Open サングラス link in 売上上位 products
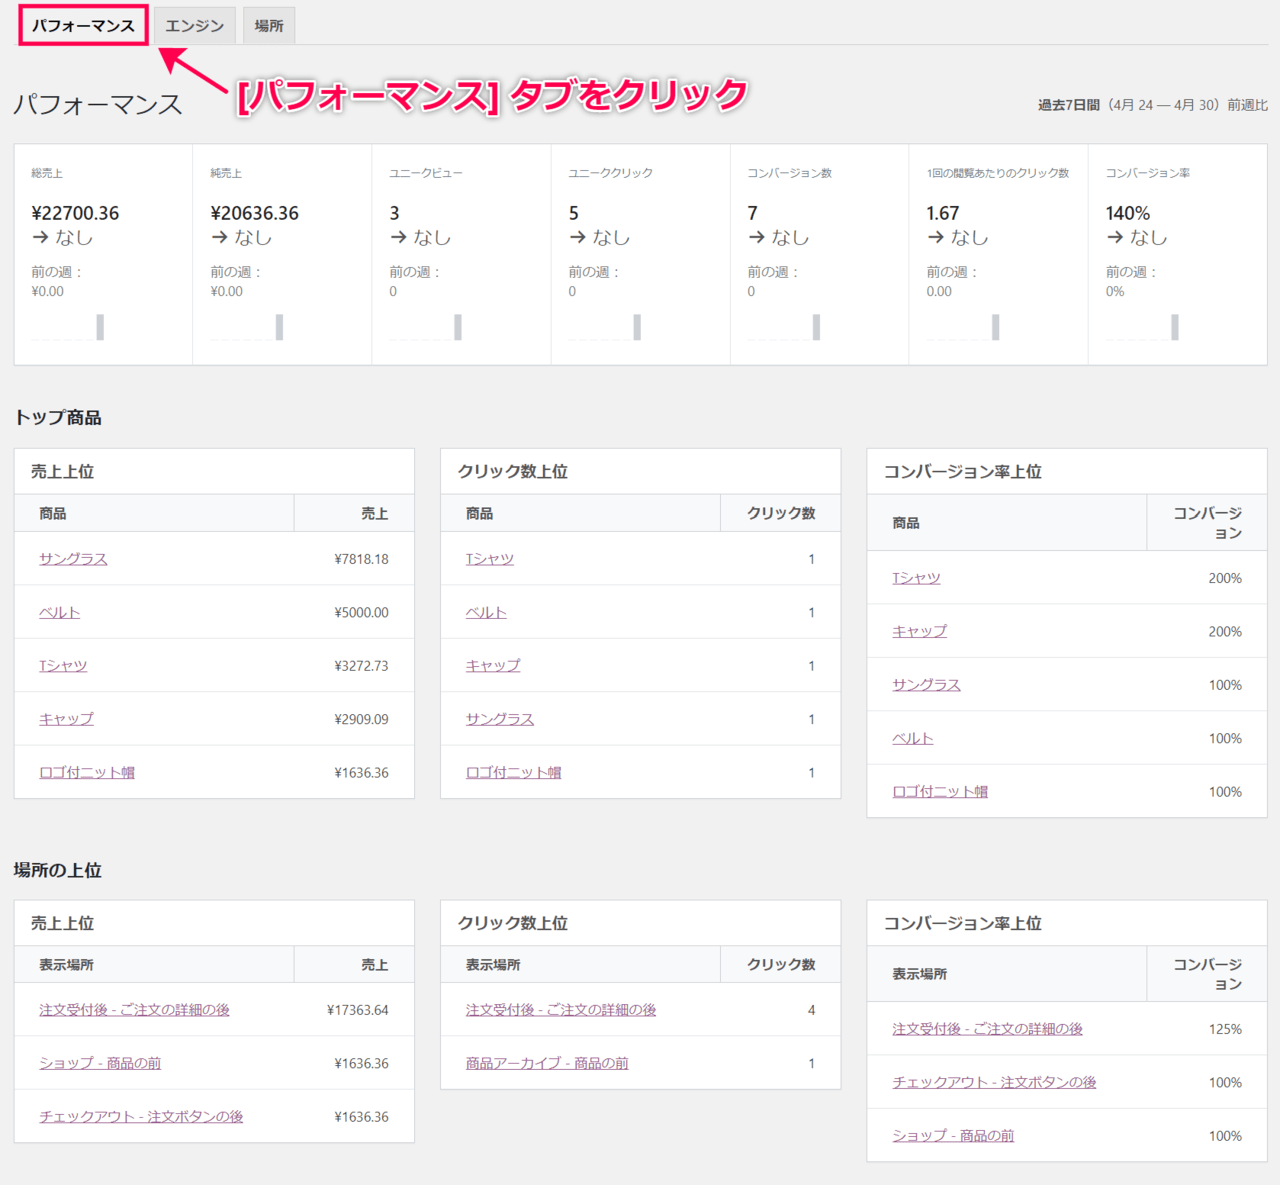Screen dimensions: 1280x1185 (73, 559)
